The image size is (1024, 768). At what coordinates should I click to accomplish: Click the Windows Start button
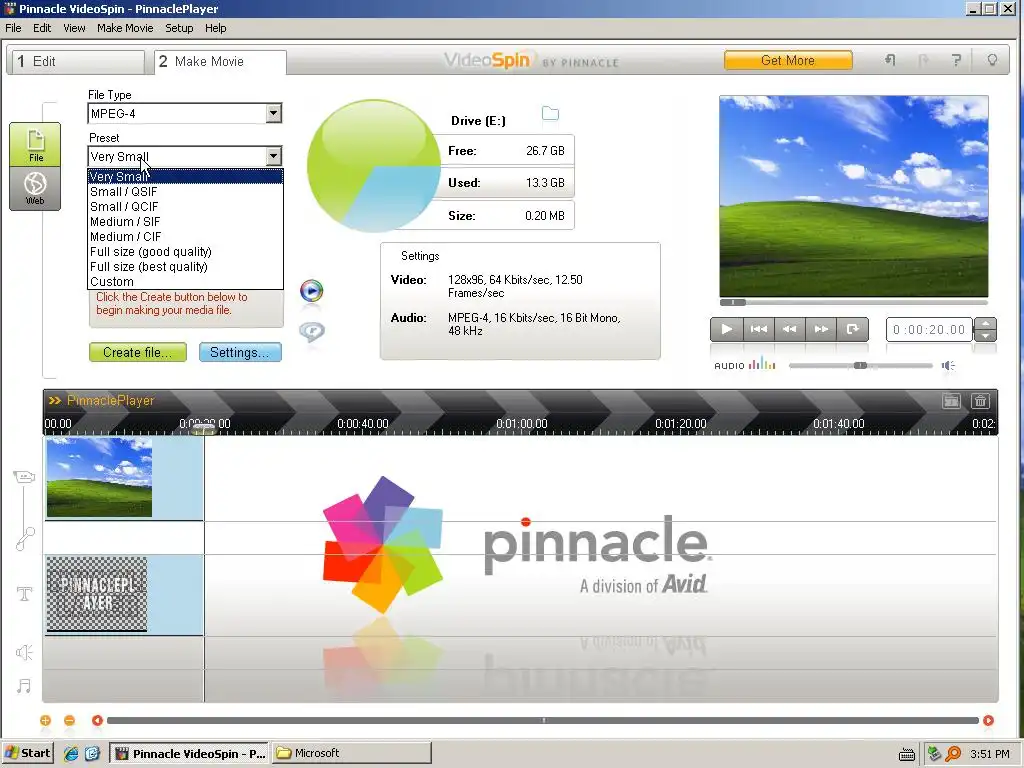click(x=27, y=753)
